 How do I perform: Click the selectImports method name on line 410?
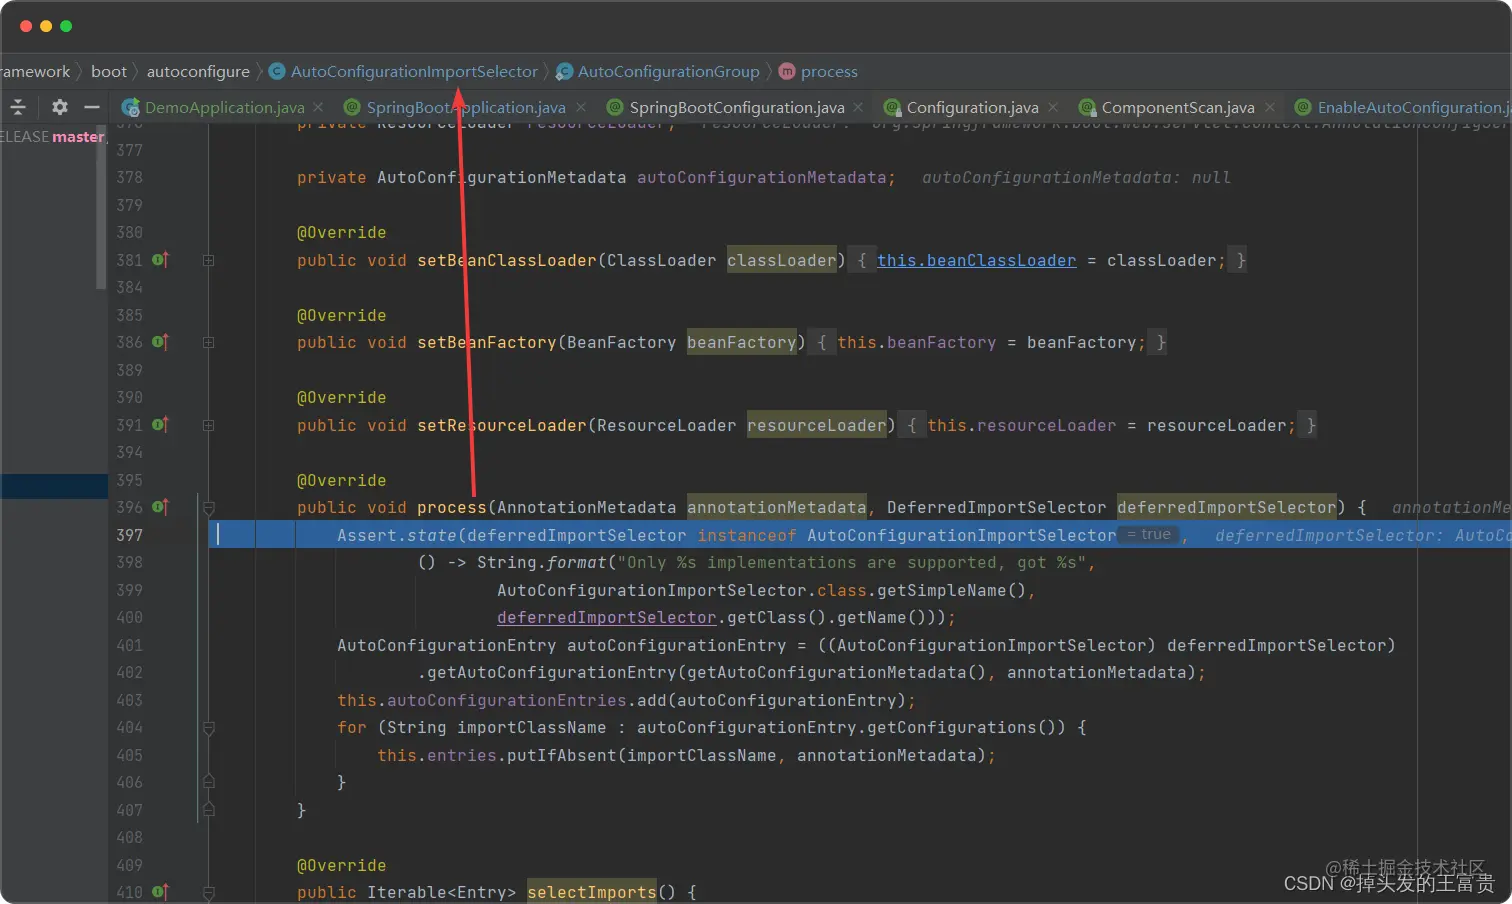(x=592, y=892)
